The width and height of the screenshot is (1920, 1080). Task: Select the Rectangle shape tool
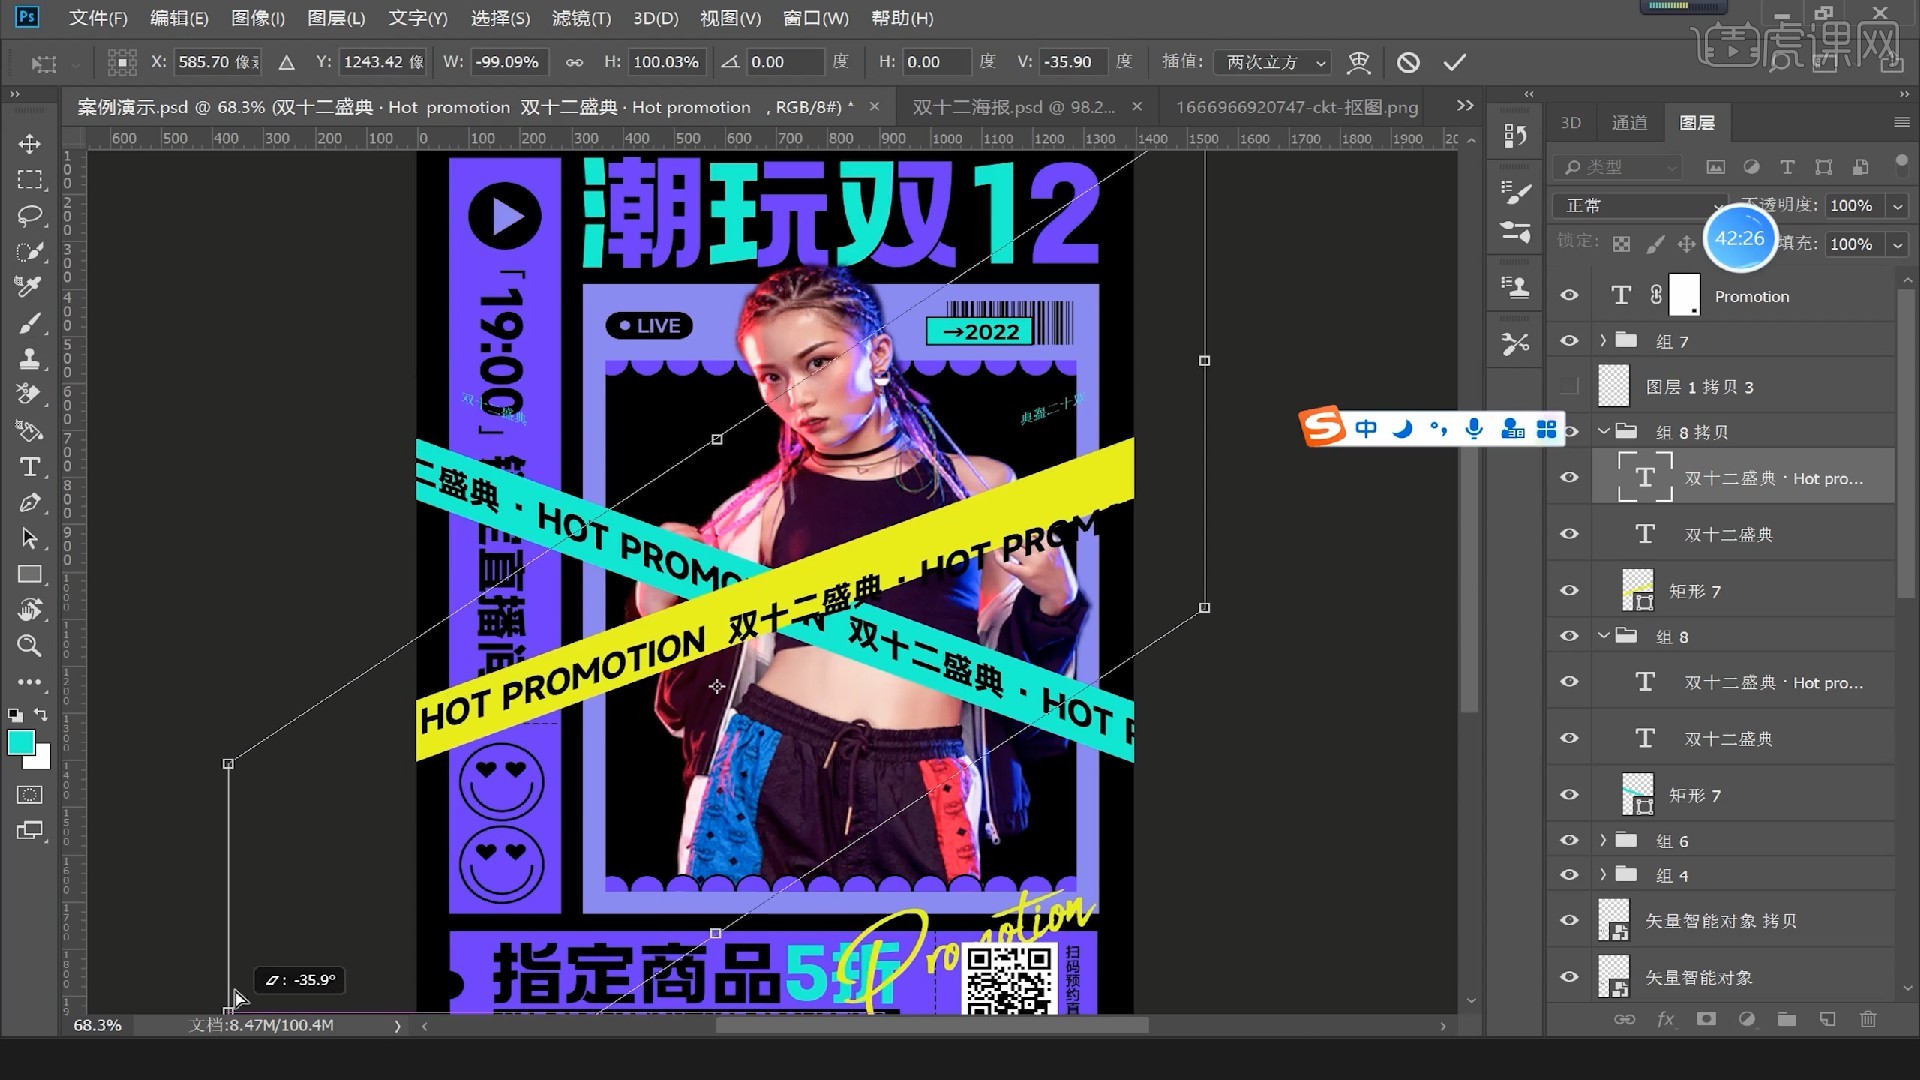point(29,574)
